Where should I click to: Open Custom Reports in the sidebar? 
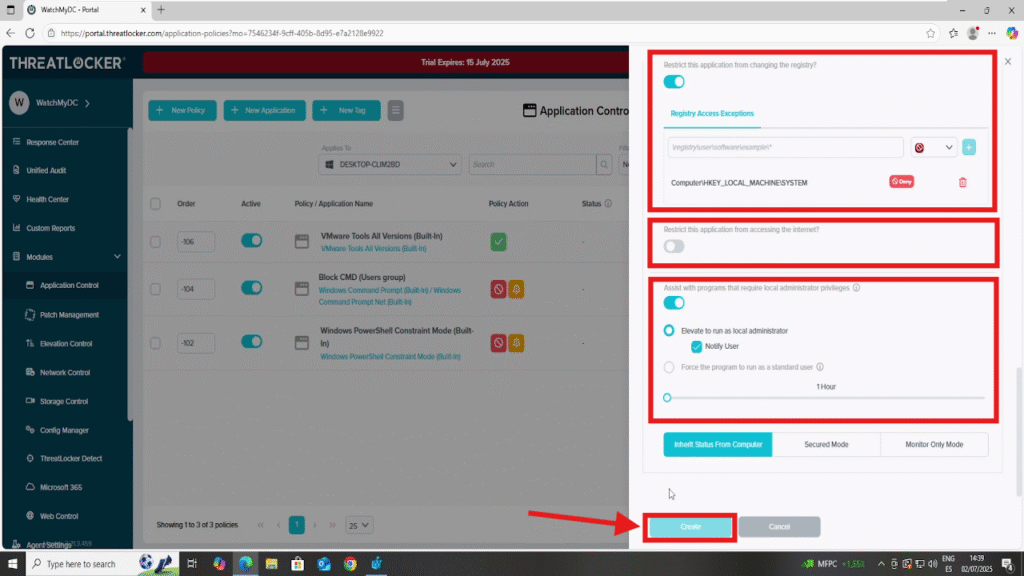pyautogui.click(x=50, y=228)
